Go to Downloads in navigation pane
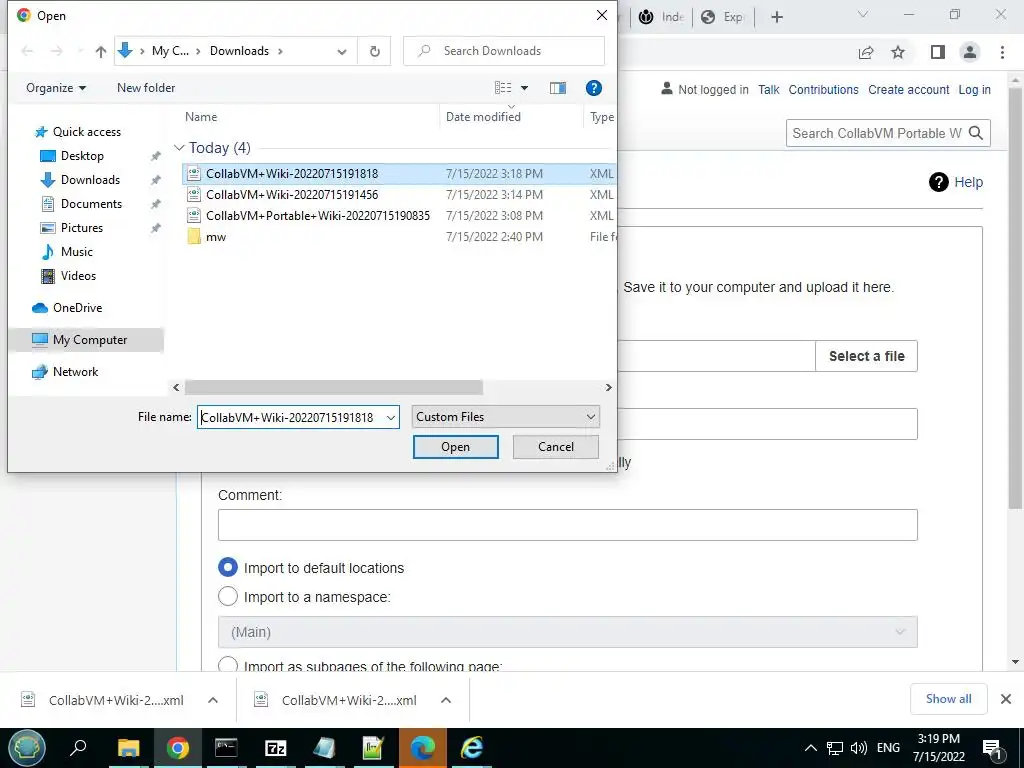This screenshot has height=768, width=1024. (x=90, y=180)
